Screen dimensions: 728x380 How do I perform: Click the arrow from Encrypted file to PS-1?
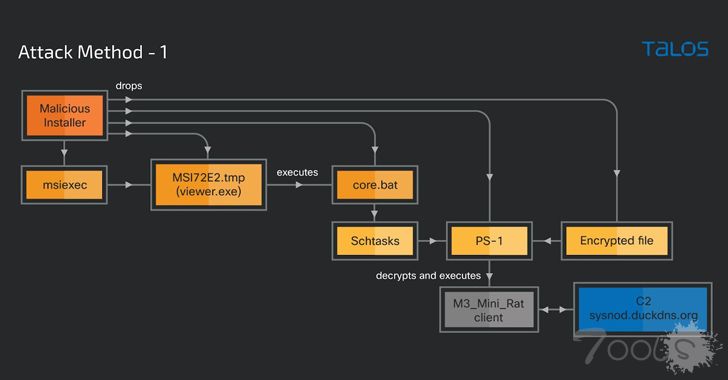[547, 241]
